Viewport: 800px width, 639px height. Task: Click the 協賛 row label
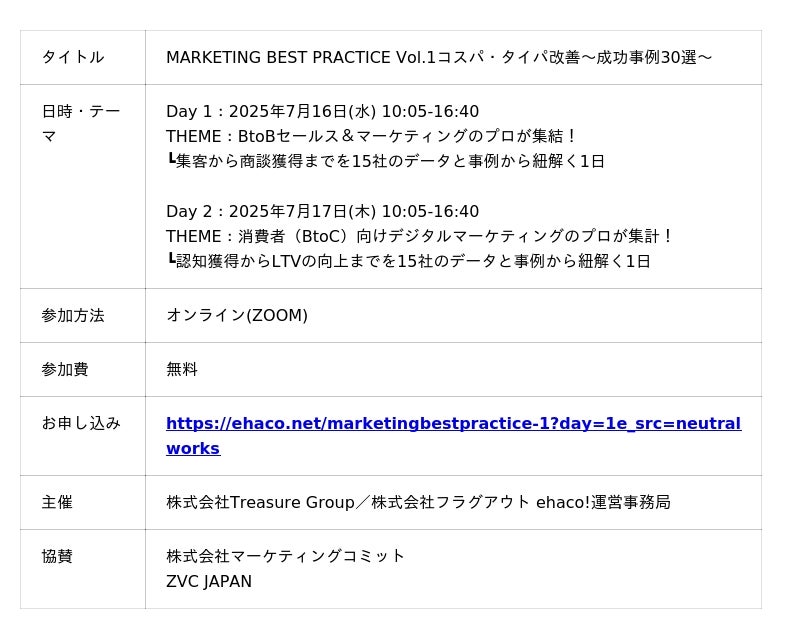(56, 557)
